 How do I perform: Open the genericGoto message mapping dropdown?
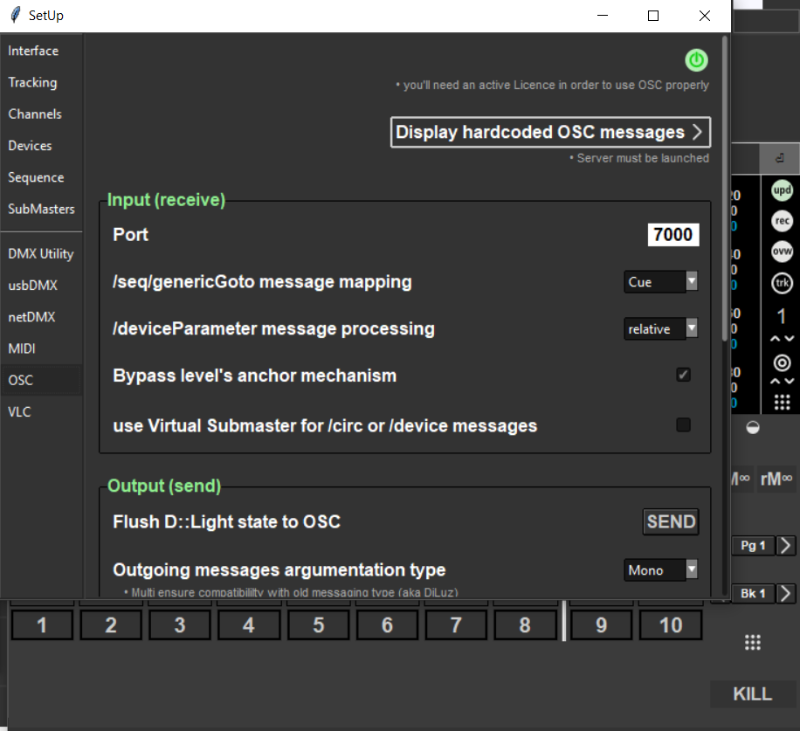tap(660, 282)
